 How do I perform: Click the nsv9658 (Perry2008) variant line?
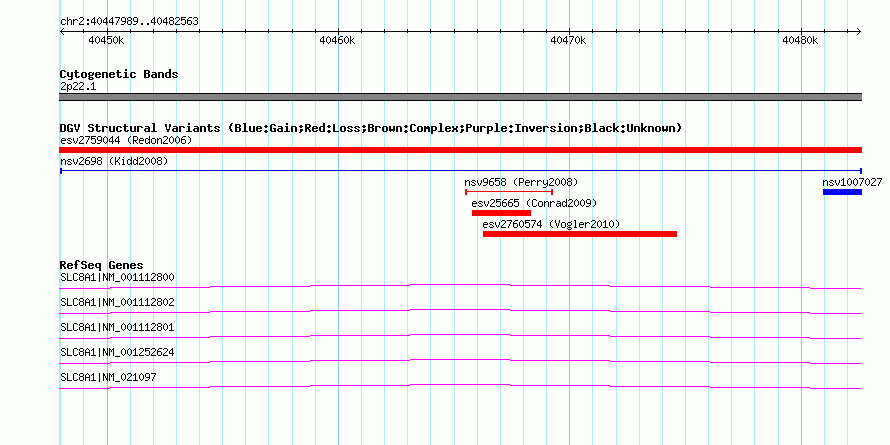pos(509,192)
